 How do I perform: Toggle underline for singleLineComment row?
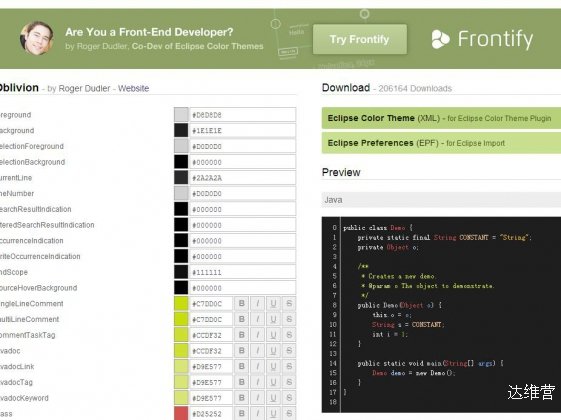pyautogui.click(x=273, y=304)
